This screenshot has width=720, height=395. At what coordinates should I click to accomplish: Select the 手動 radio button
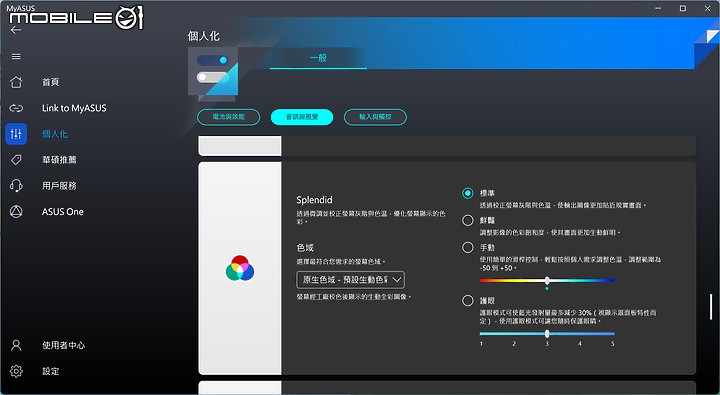467,248
